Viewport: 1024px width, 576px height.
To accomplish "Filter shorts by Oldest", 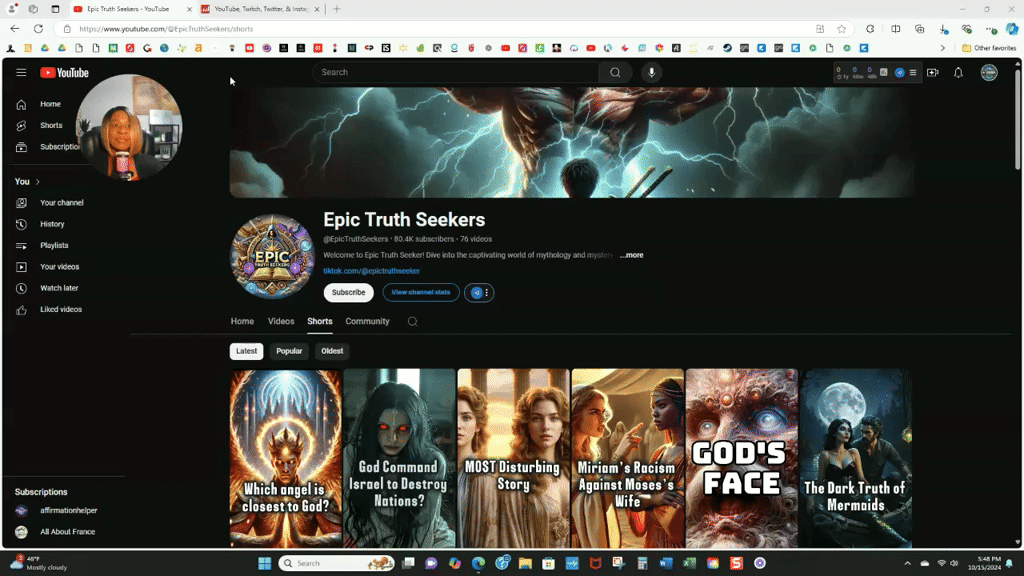I will (x=332, y=351).
